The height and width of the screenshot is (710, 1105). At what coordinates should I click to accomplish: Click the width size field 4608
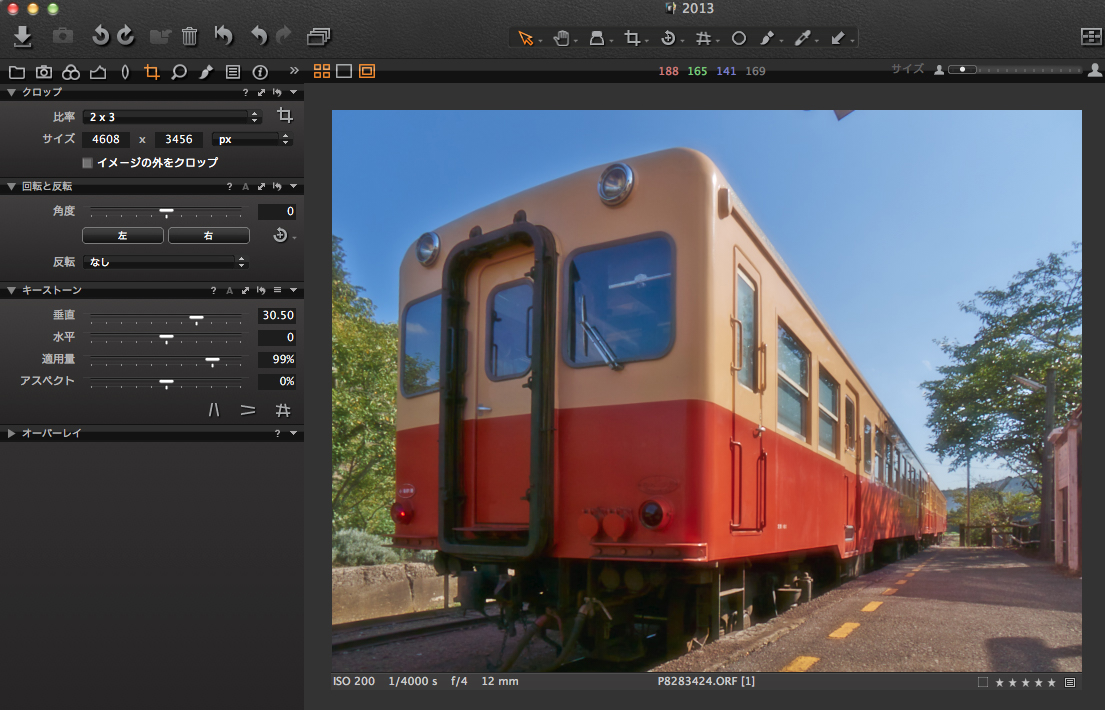(106, 140)
